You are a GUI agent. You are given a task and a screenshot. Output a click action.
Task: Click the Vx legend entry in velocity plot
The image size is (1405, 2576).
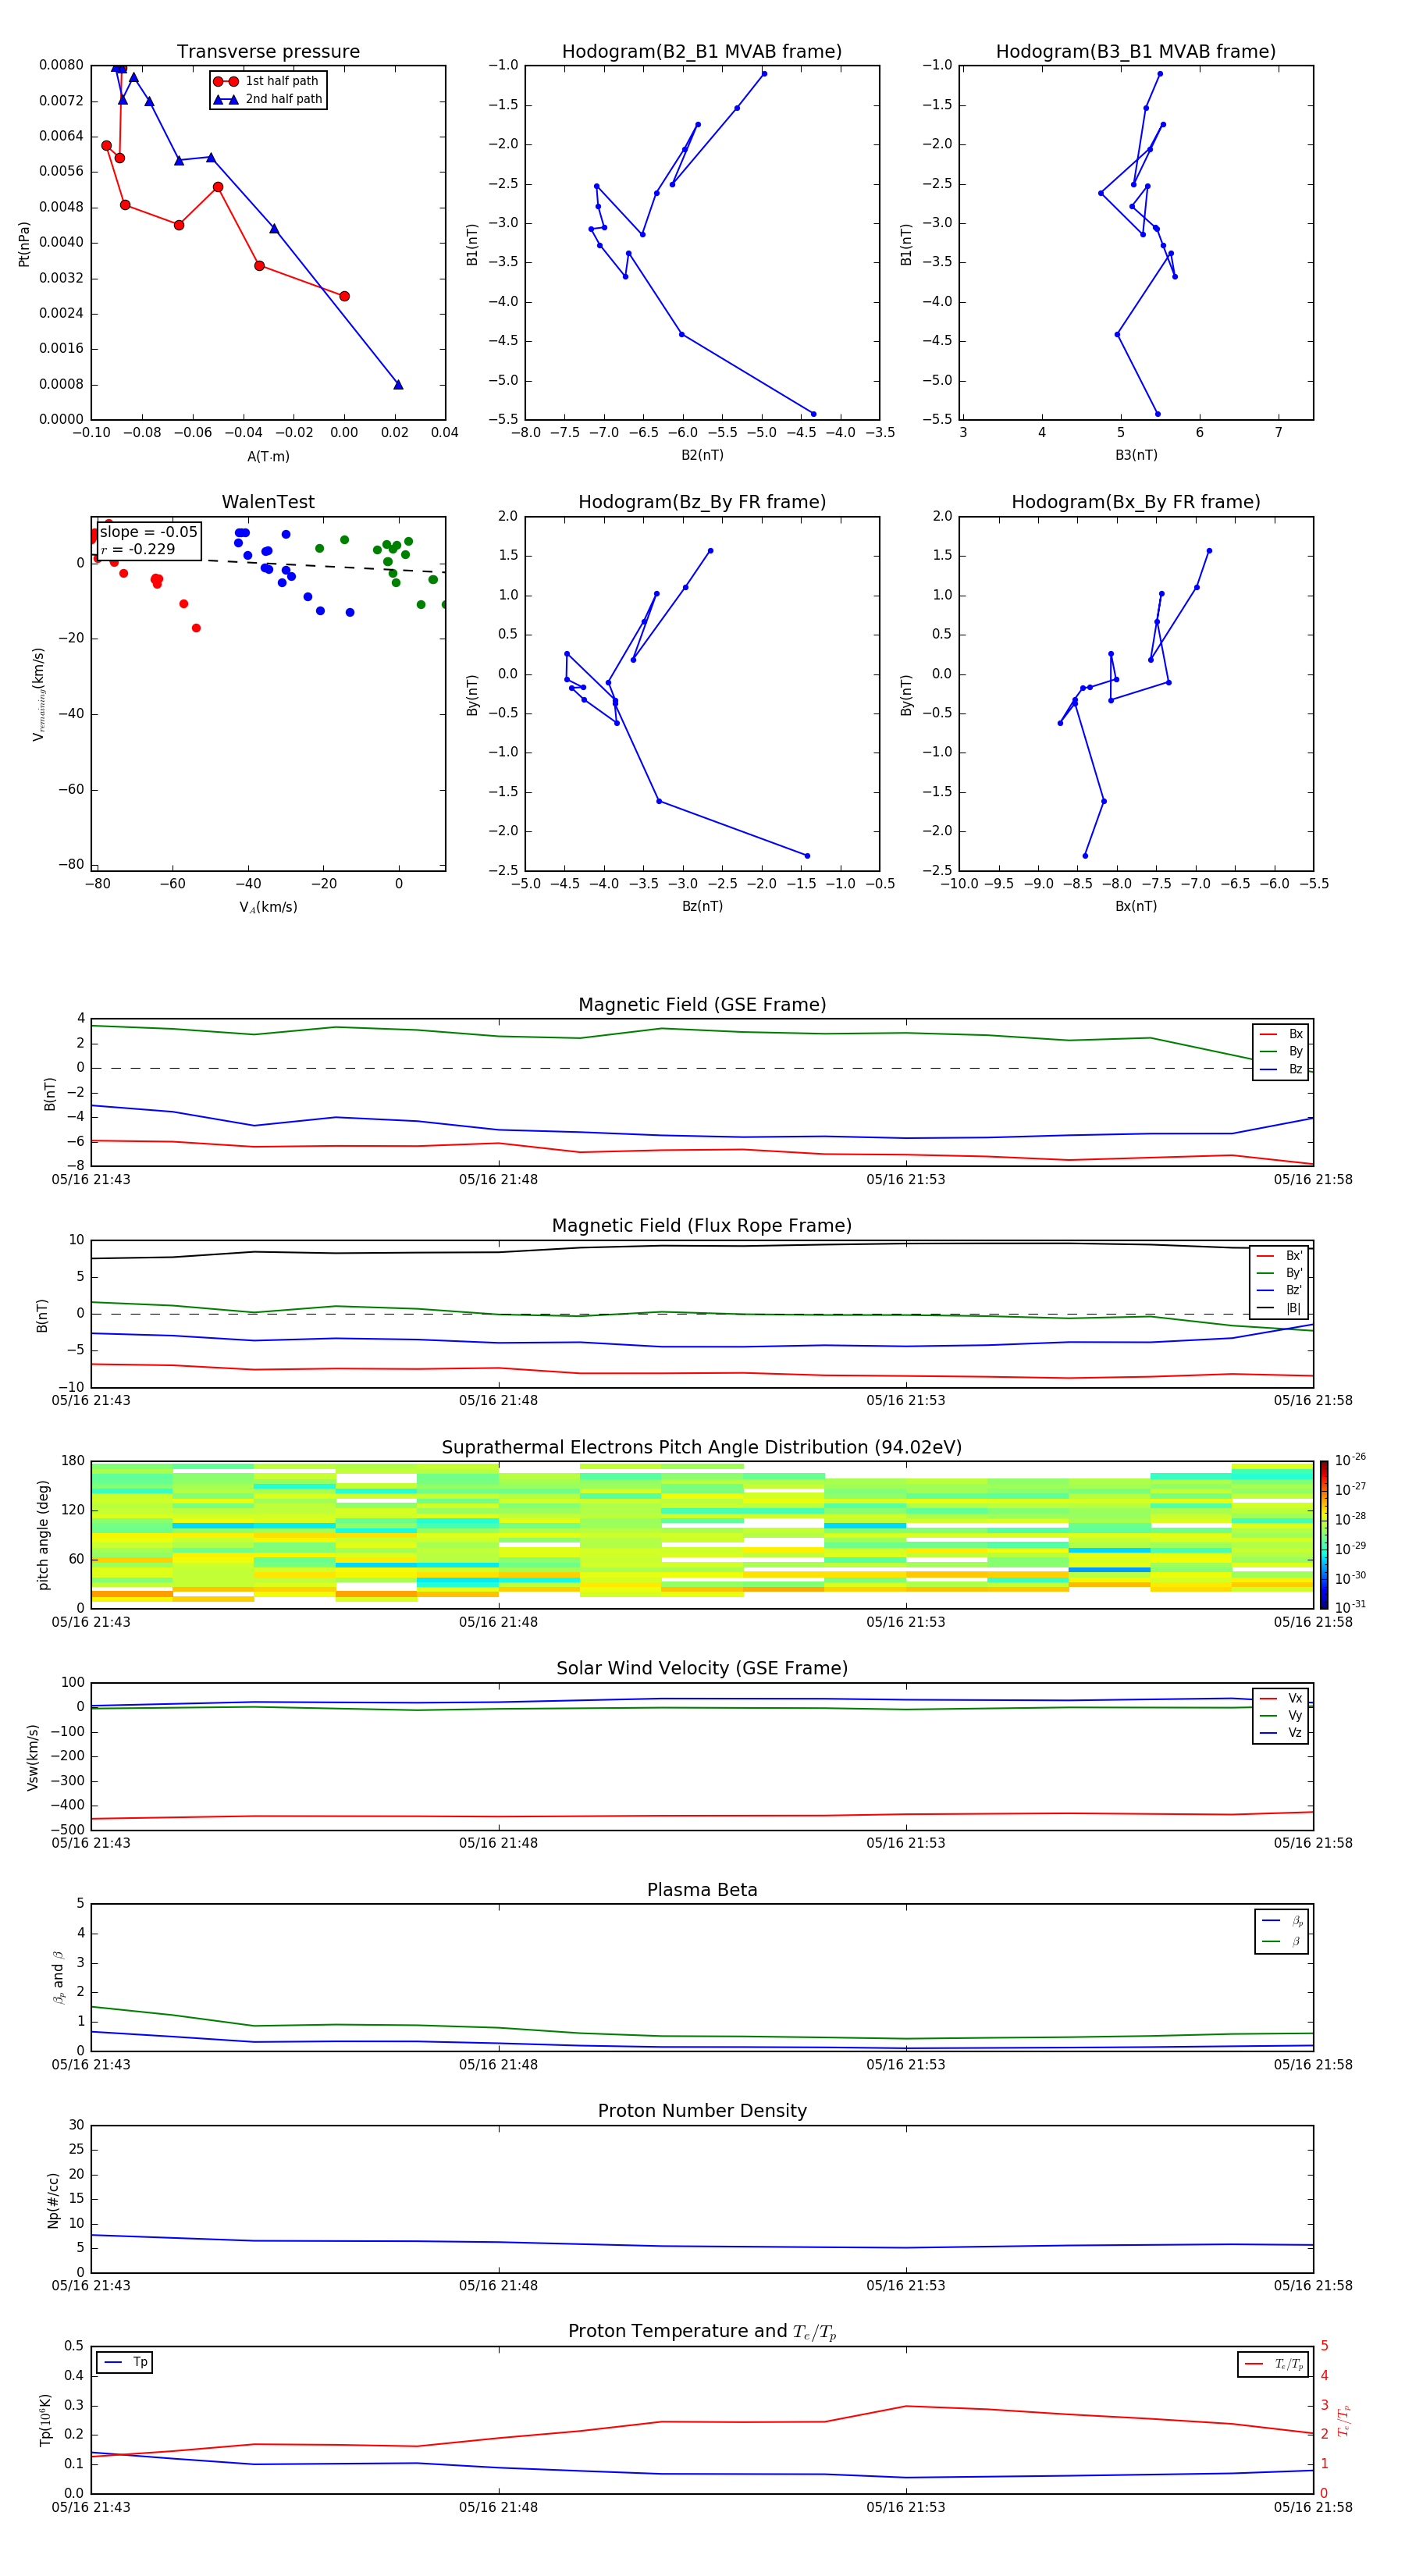1281,1698
